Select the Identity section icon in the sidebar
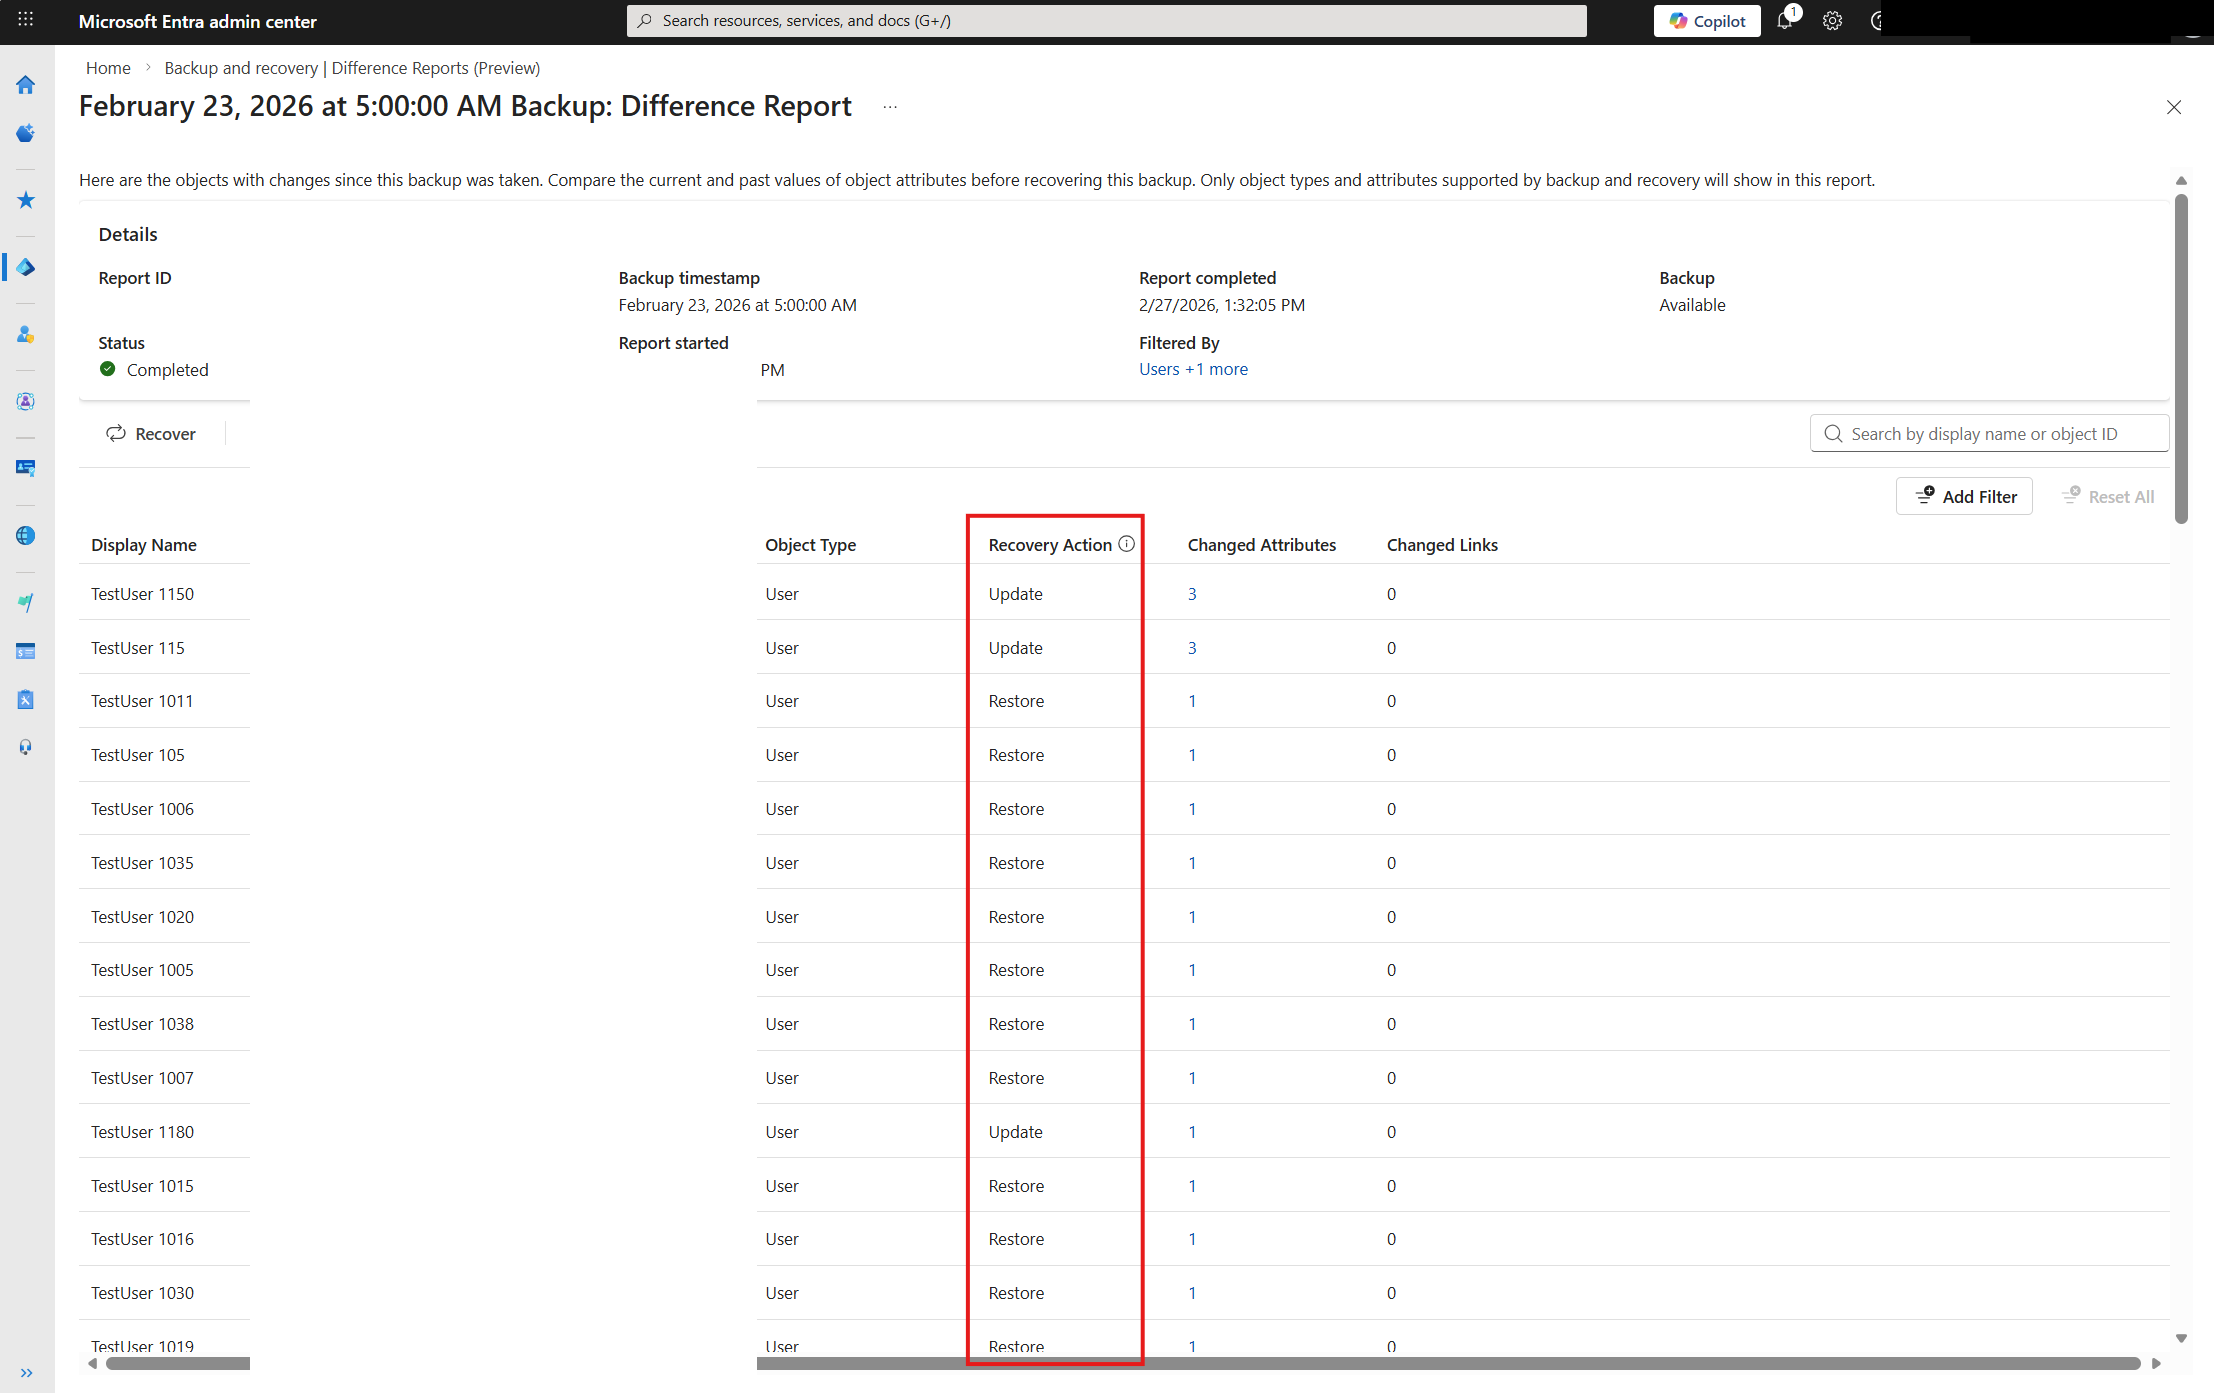Screen dimensions: 2214x1393 (25, 267)
